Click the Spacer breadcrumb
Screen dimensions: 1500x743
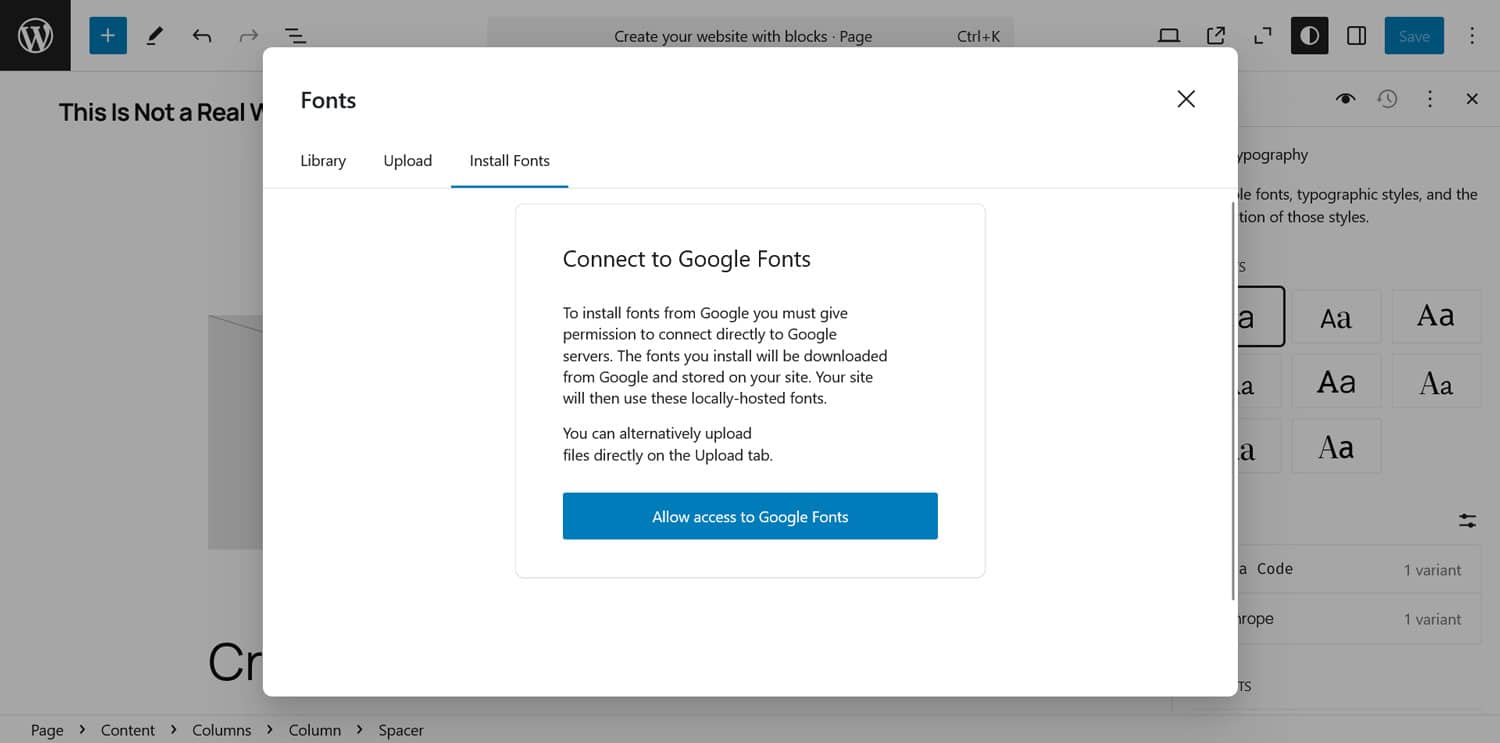point(401,730)
